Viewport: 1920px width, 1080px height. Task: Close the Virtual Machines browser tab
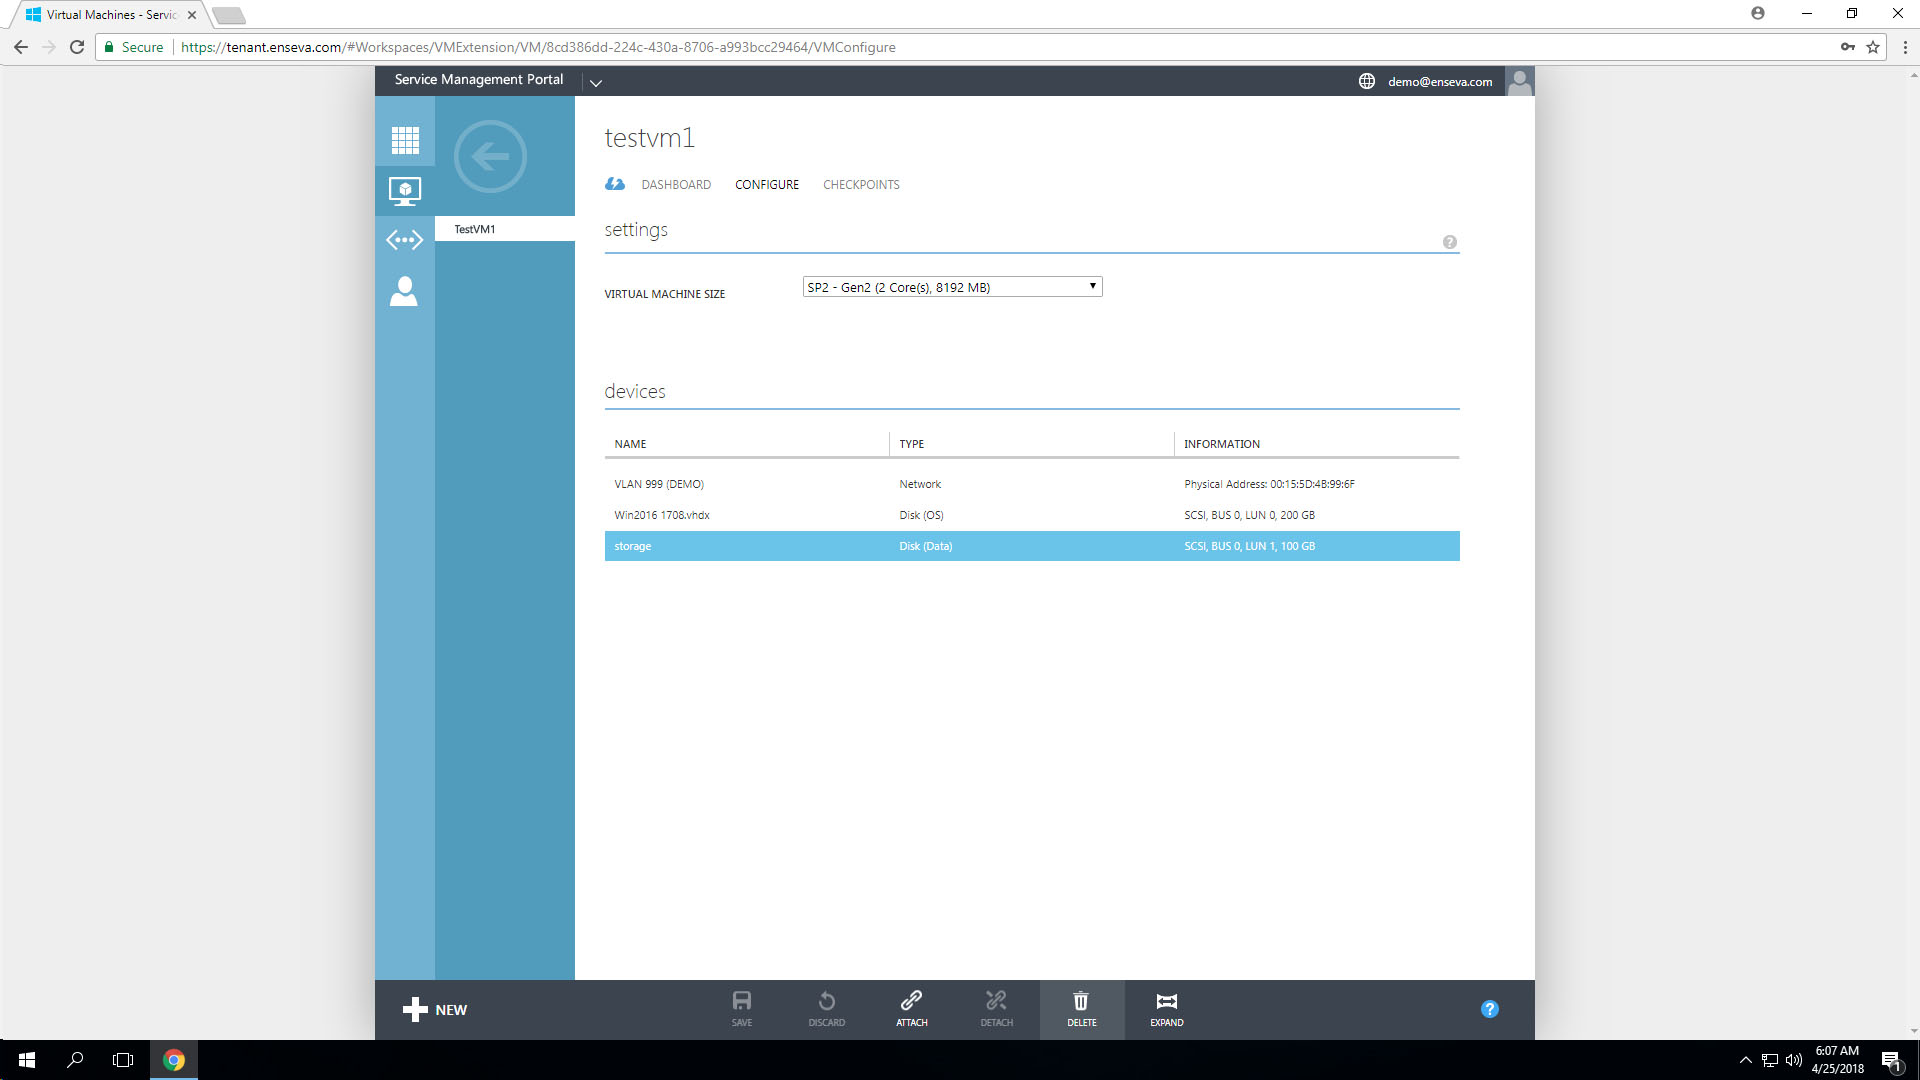pos(192,15)
